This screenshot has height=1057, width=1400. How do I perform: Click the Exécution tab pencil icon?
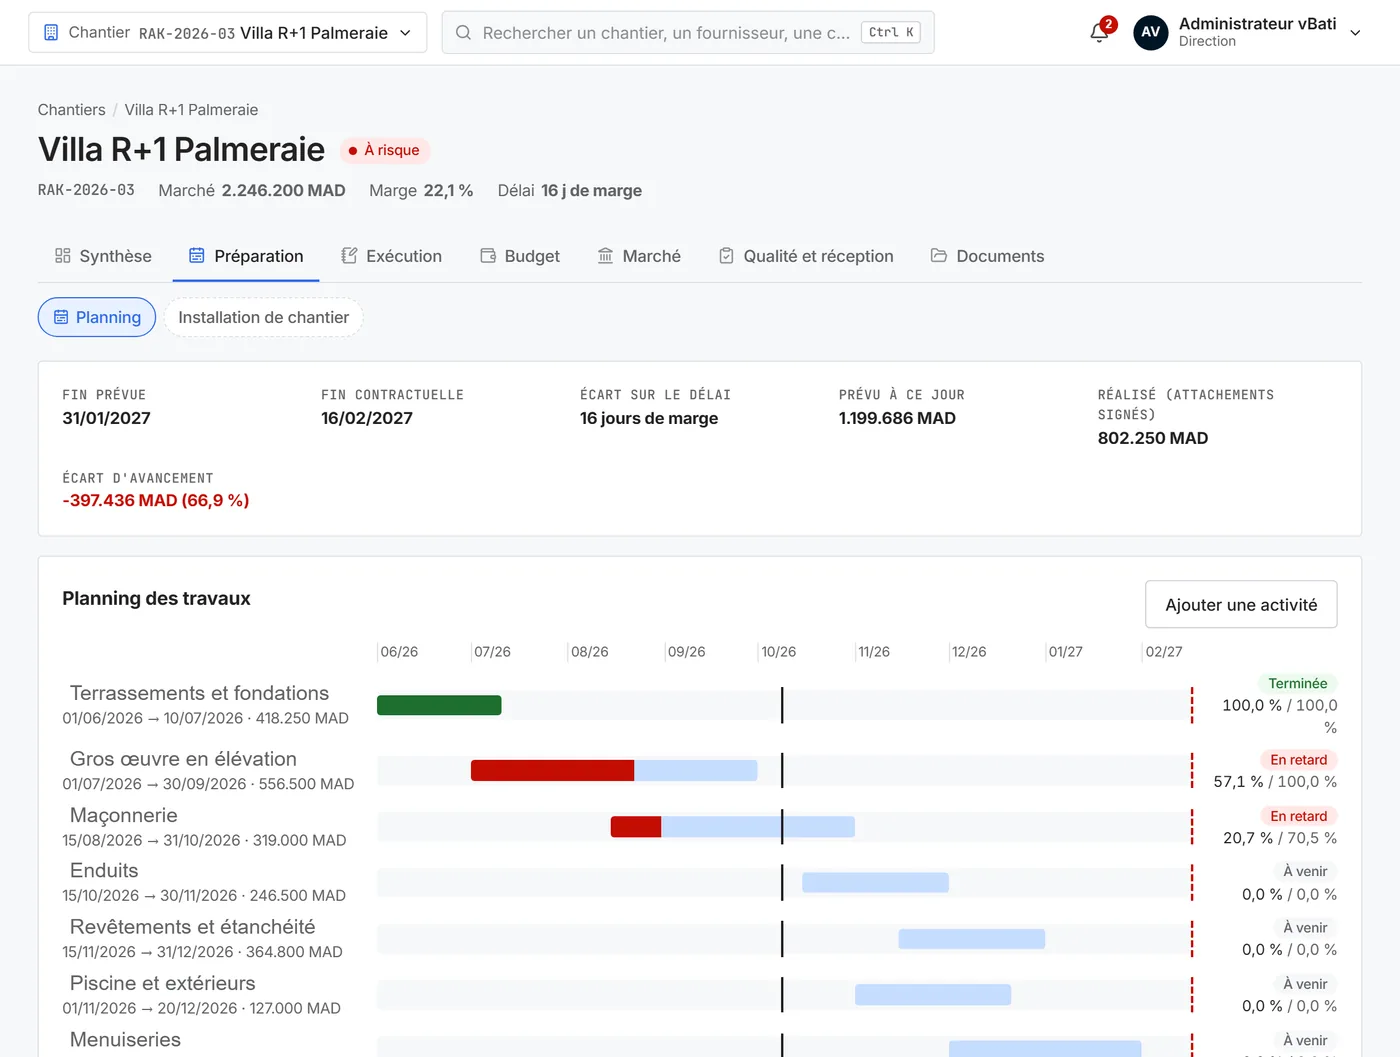point(349,256)
